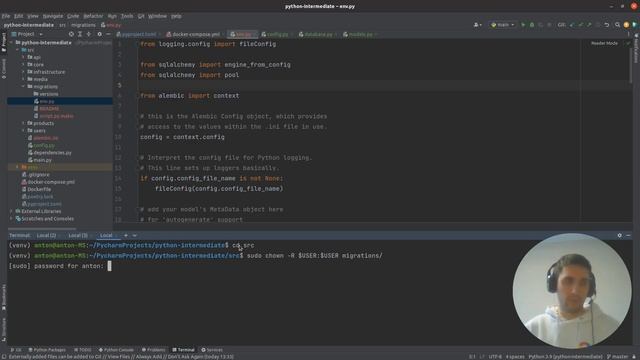Hide the terminal panel with minus icon
Image resolution: width=640 pixels, height=360 pixels.
coord(628,236)
